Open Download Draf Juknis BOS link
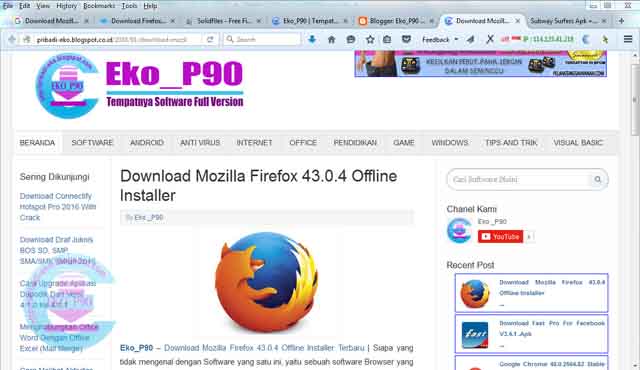640x370 pixels. (57, 250)
